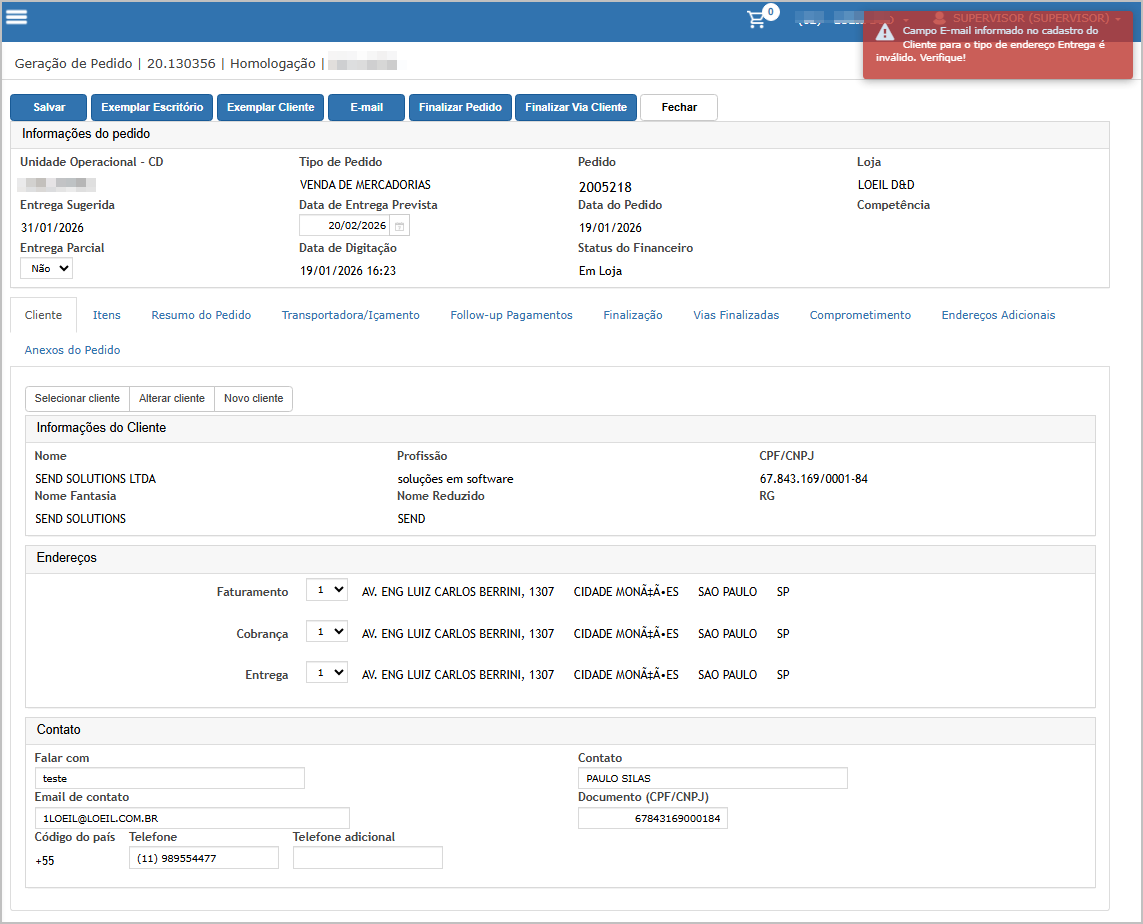Click the calendar icon beside Data de Entrega Prevista
Image resolution: width=1143 pixels, height=924 pixels.
pos(399,226)
